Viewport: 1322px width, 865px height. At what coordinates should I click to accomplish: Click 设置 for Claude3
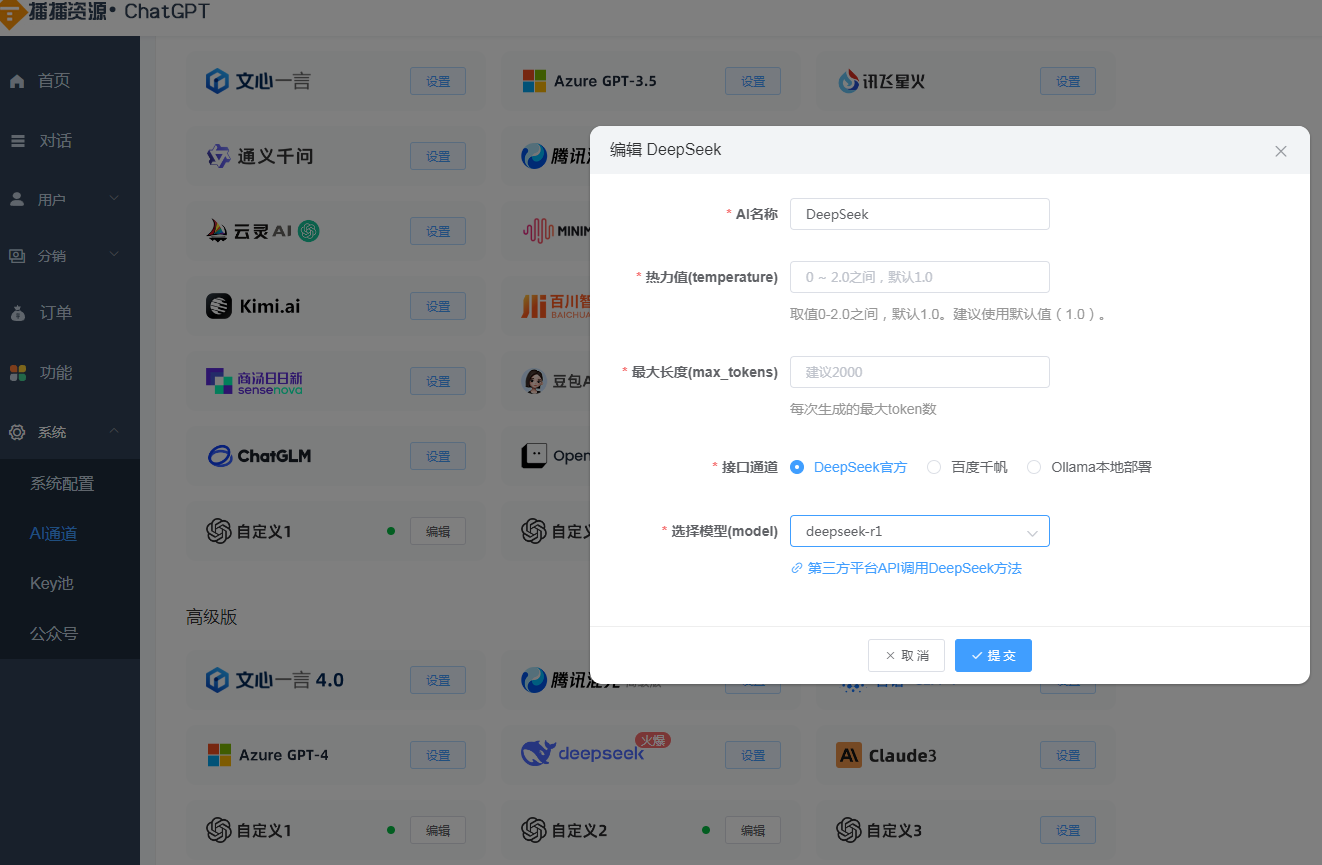pyautogui.click(x=1068, y=756)
